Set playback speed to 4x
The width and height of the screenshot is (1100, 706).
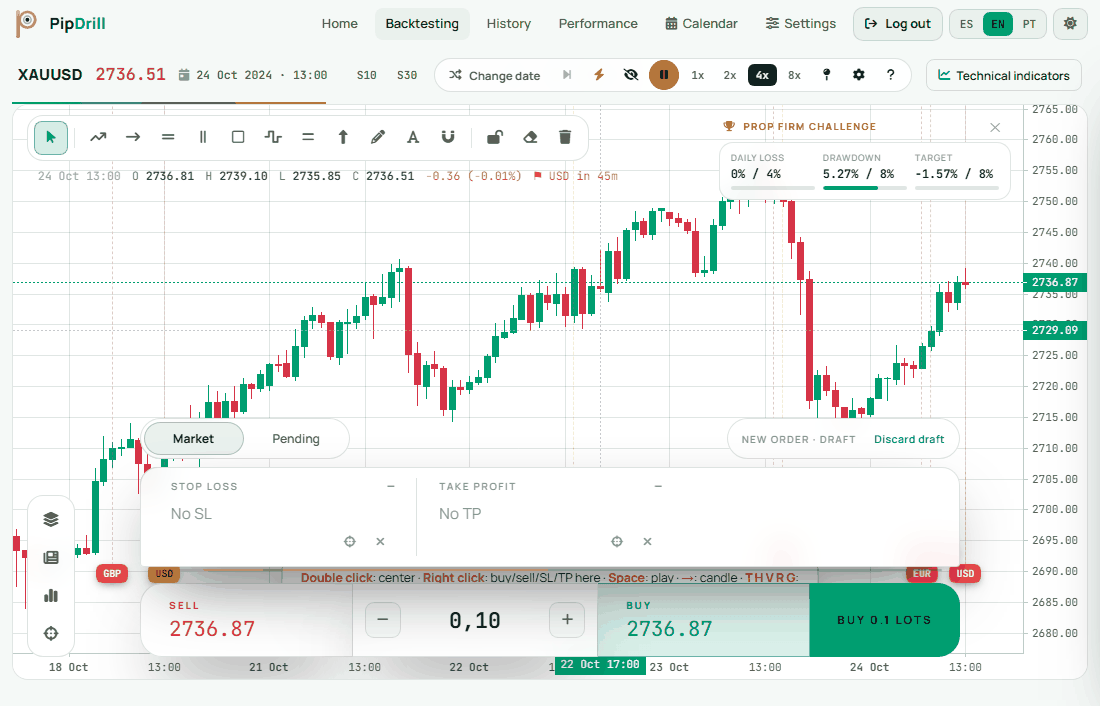[762, 75]
